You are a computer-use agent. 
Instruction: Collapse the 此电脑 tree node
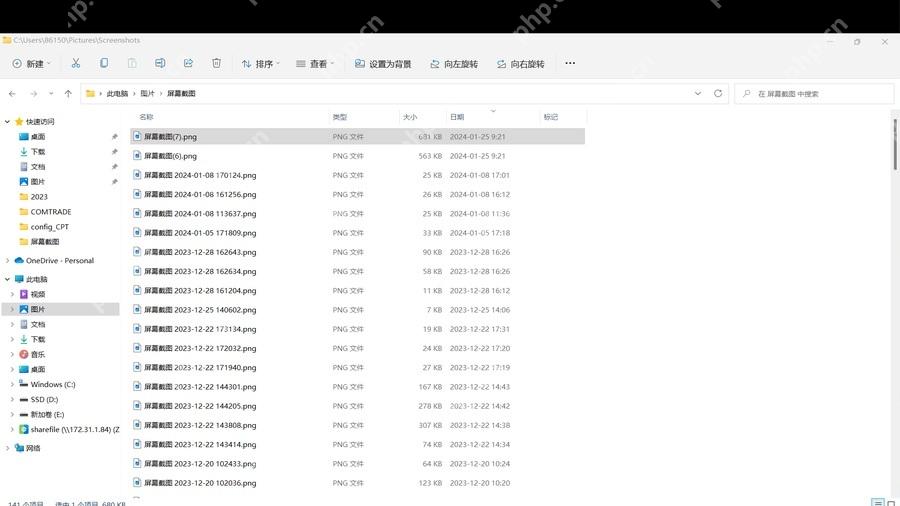click(x=7, y=279)
